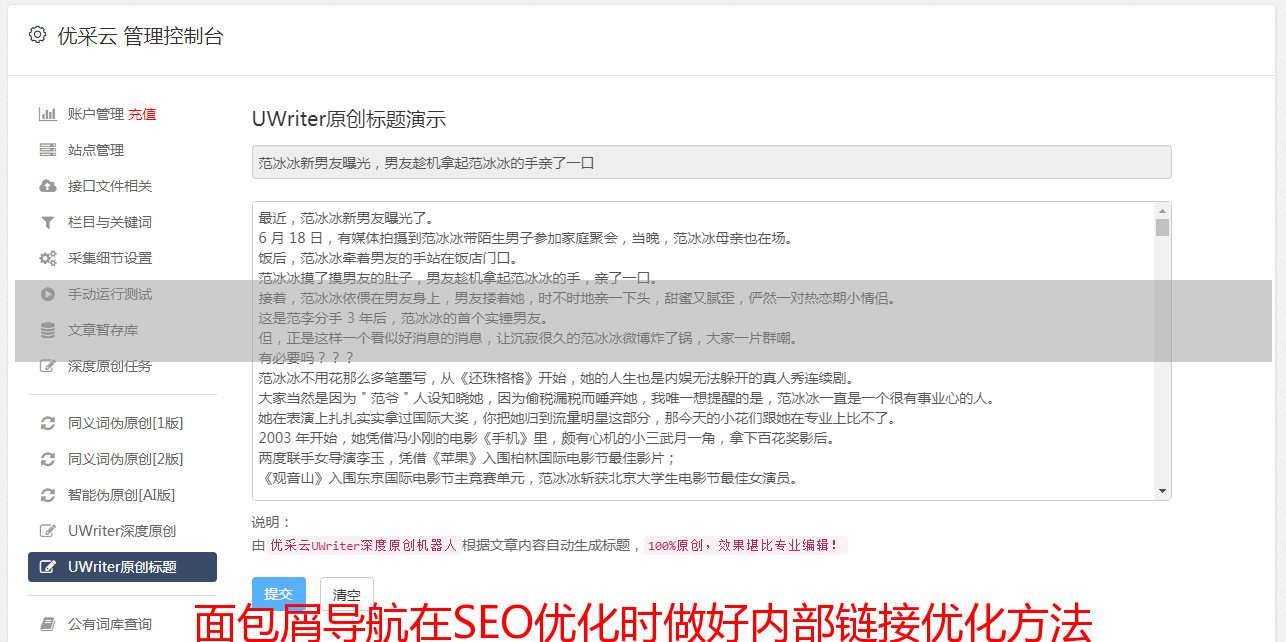This screenshot has width=1286, height=642.
Task: Click the textarea scrollbar down arrow
Action: pos(1162,491)
